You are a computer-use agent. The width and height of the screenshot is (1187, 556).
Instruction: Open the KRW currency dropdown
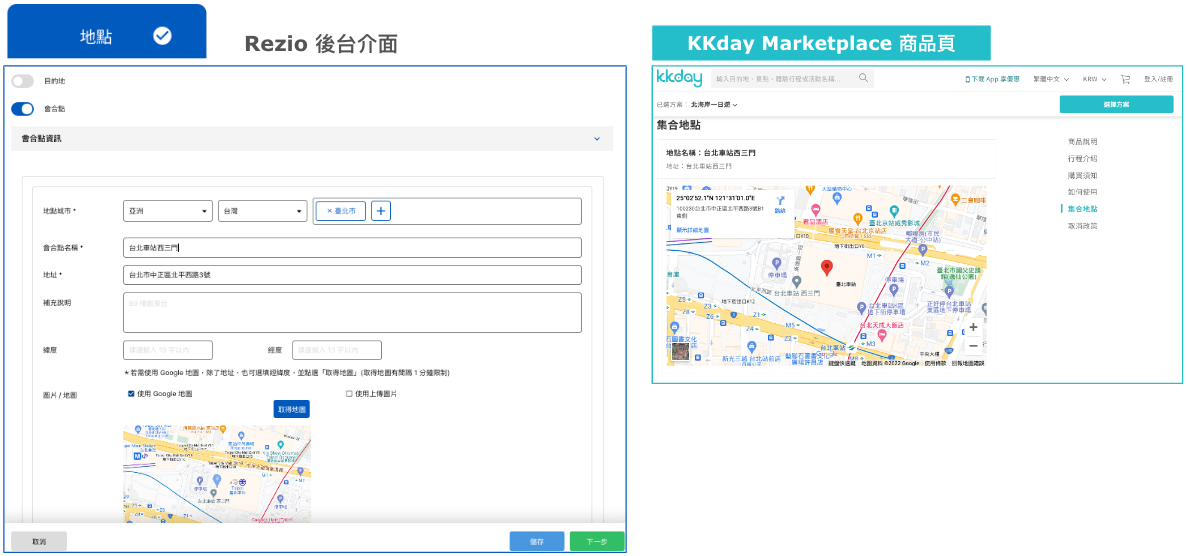tap(1094, 79)
